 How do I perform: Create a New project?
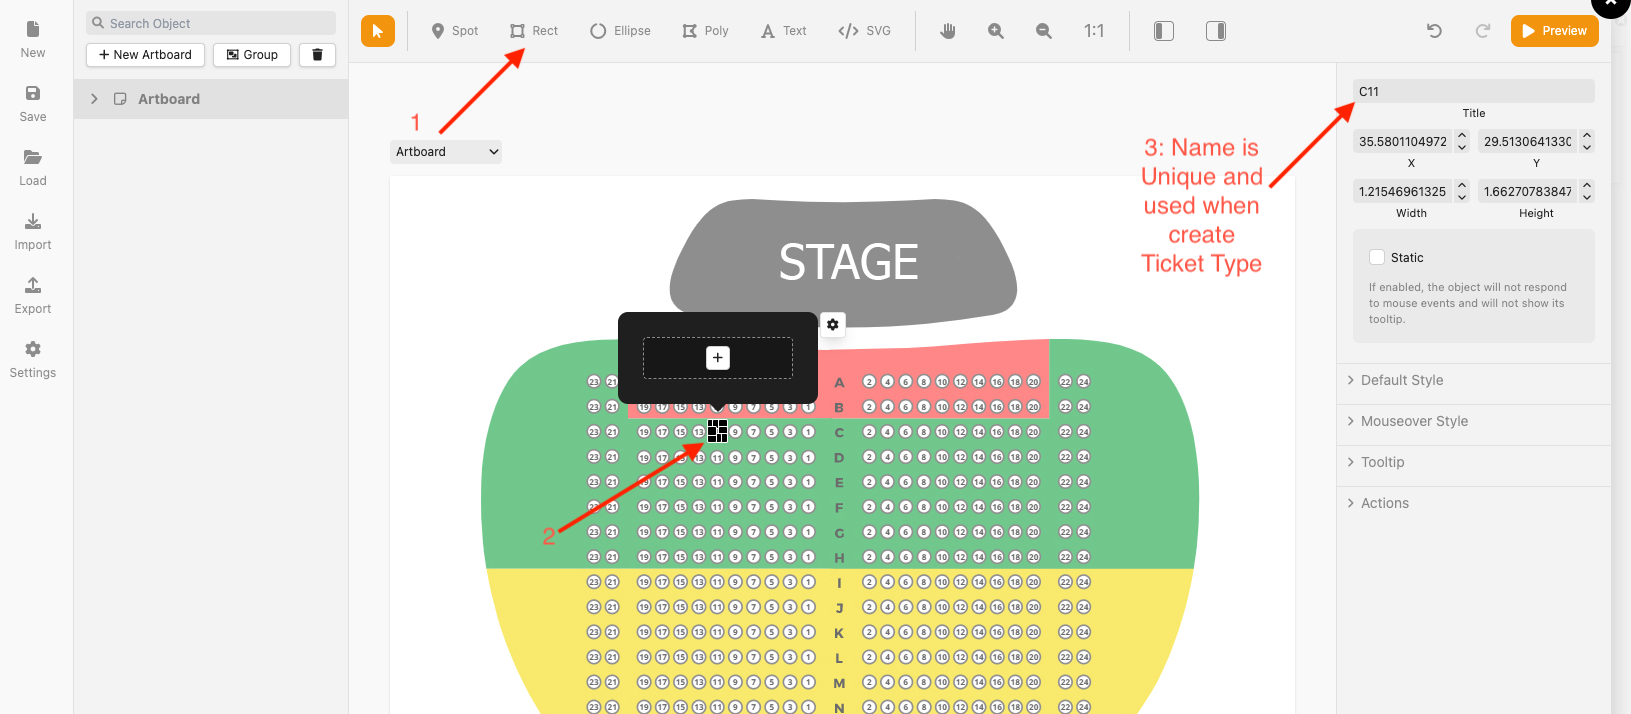point(33,40)
